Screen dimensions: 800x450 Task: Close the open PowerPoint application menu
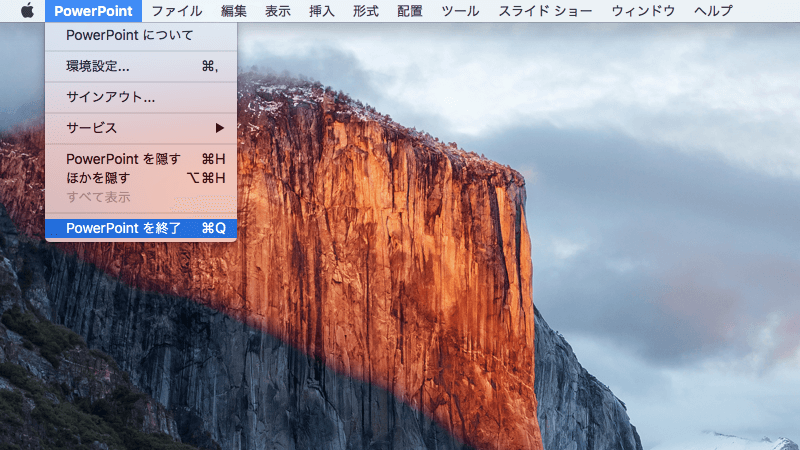(93, 11)
